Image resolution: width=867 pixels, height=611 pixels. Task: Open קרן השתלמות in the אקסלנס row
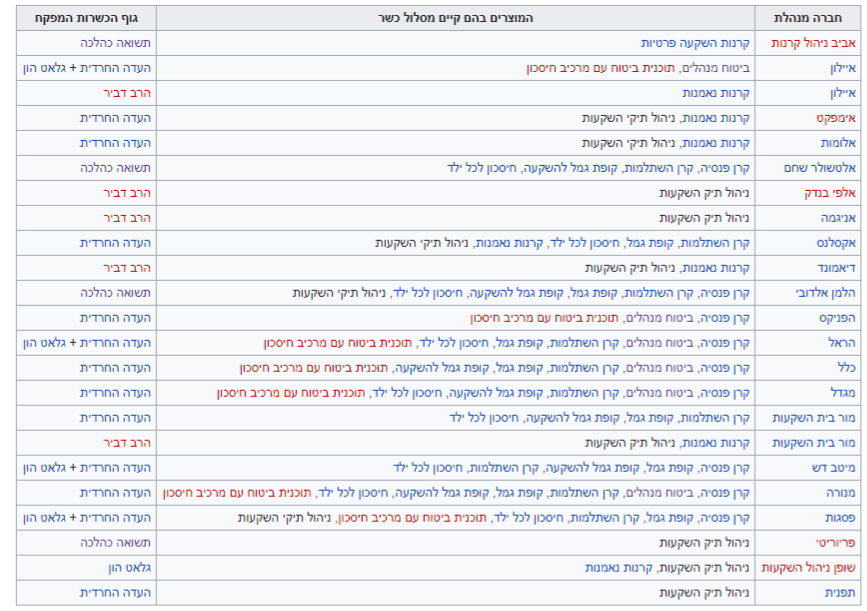(716, 243)
